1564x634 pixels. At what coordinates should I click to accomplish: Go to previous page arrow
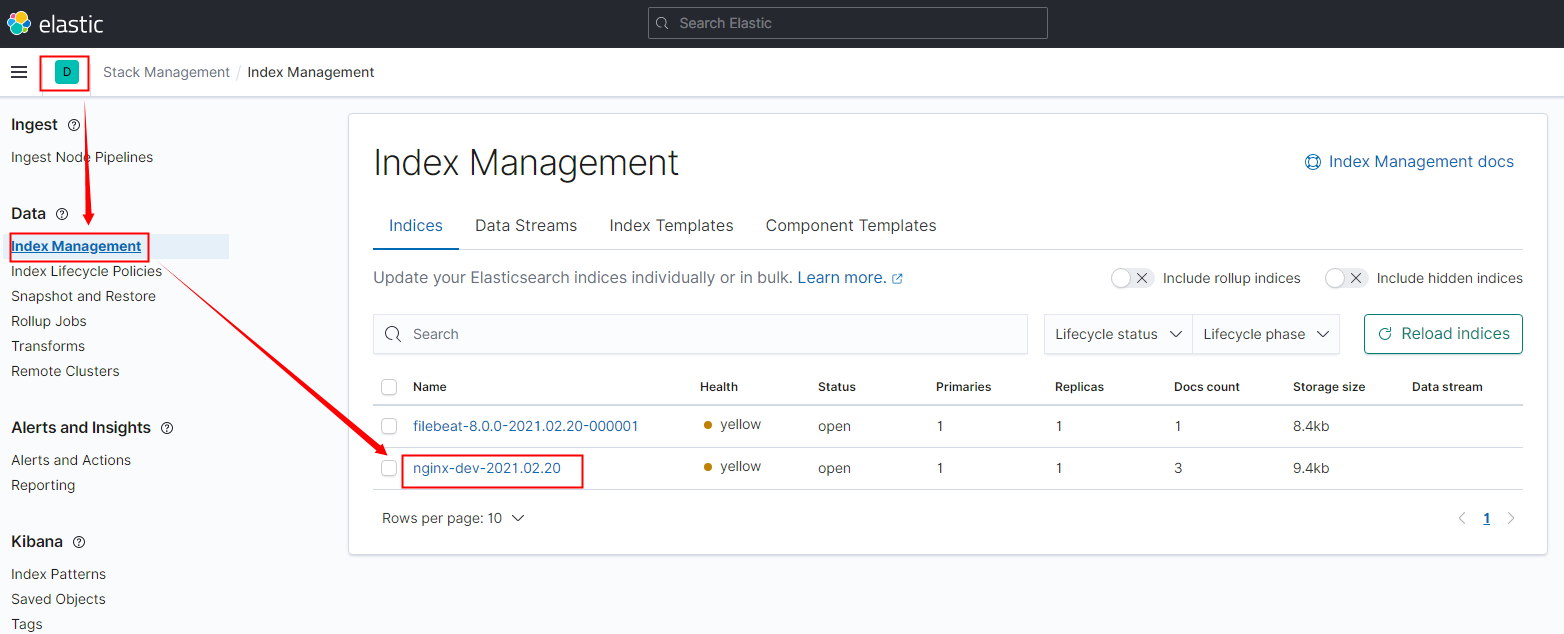click(1462, 518)
